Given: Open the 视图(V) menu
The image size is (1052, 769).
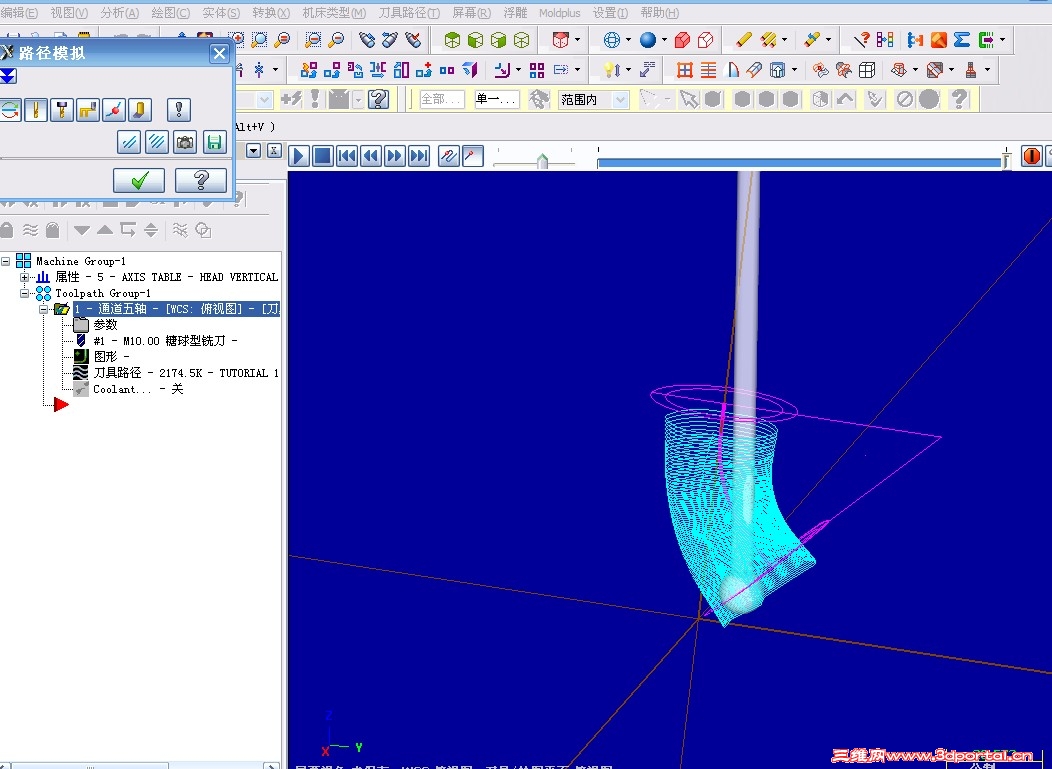Looking at the screenshot, I should pos(69,13).
